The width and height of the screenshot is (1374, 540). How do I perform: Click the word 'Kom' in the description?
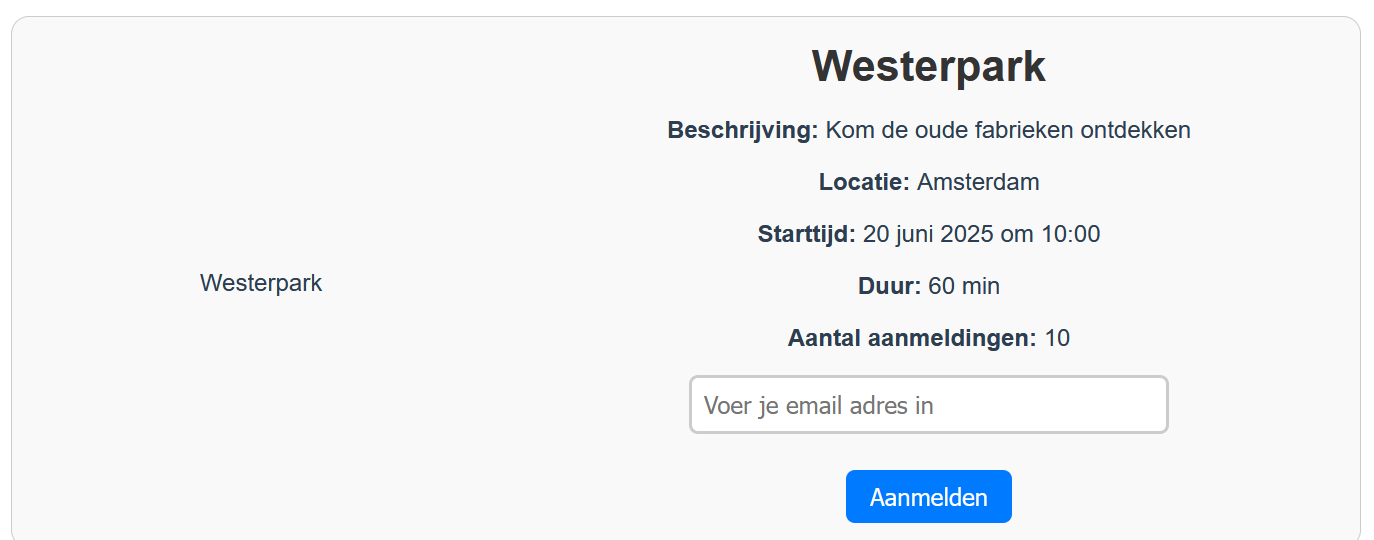pyautogui.click(x=846, y=130)
